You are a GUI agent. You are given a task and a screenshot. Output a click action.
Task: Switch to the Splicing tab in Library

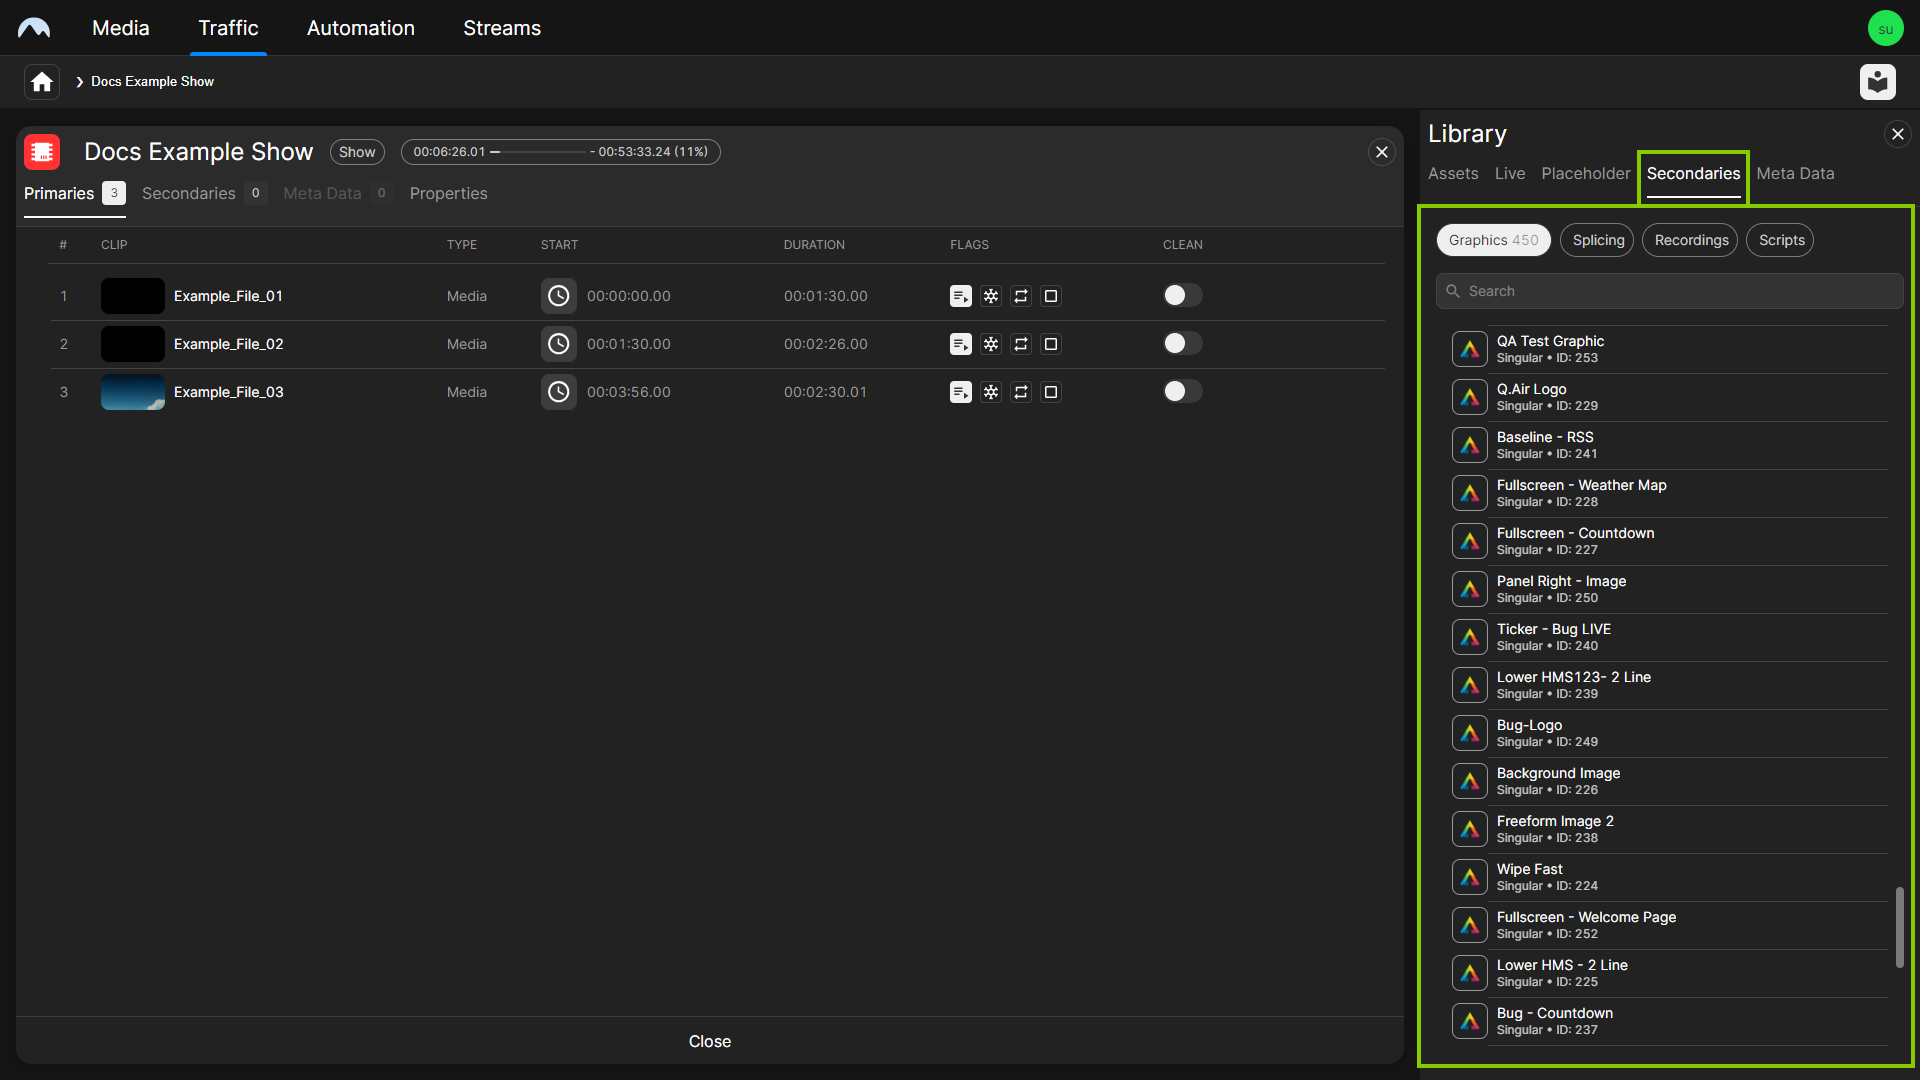pyautogui.click(x=1598, y=239)
